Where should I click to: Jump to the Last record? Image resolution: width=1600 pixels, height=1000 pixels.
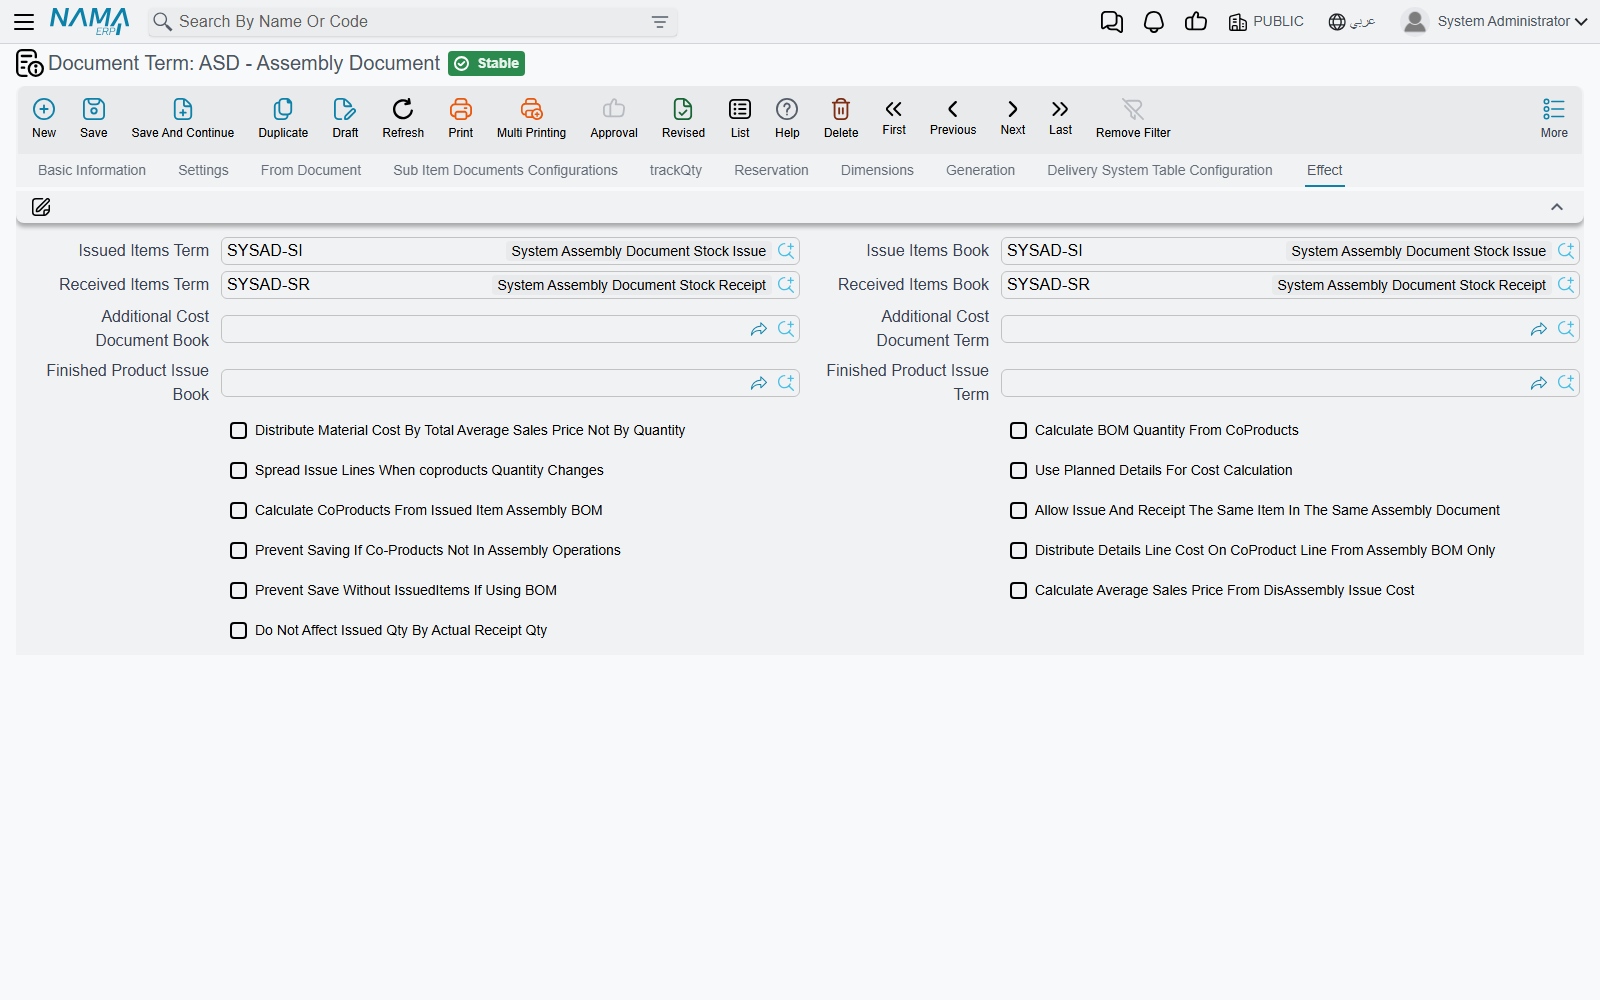1060,116
